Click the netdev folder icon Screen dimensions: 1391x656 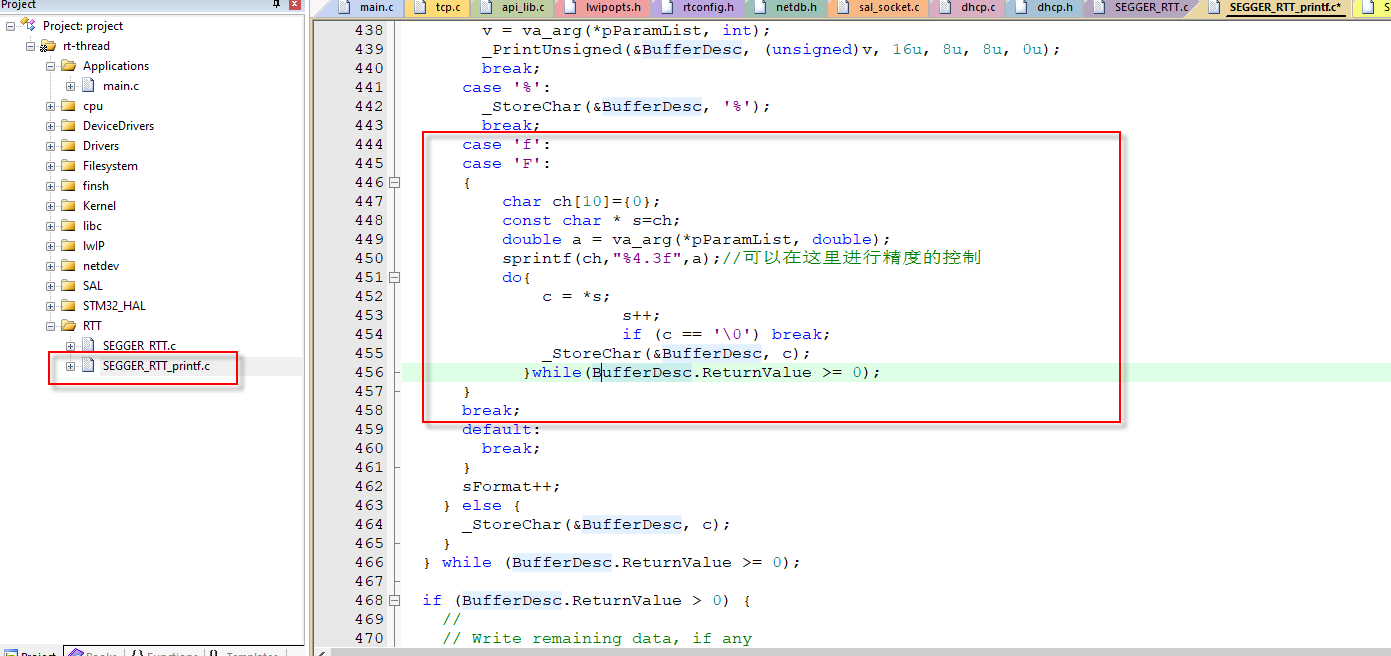(68, 266)
